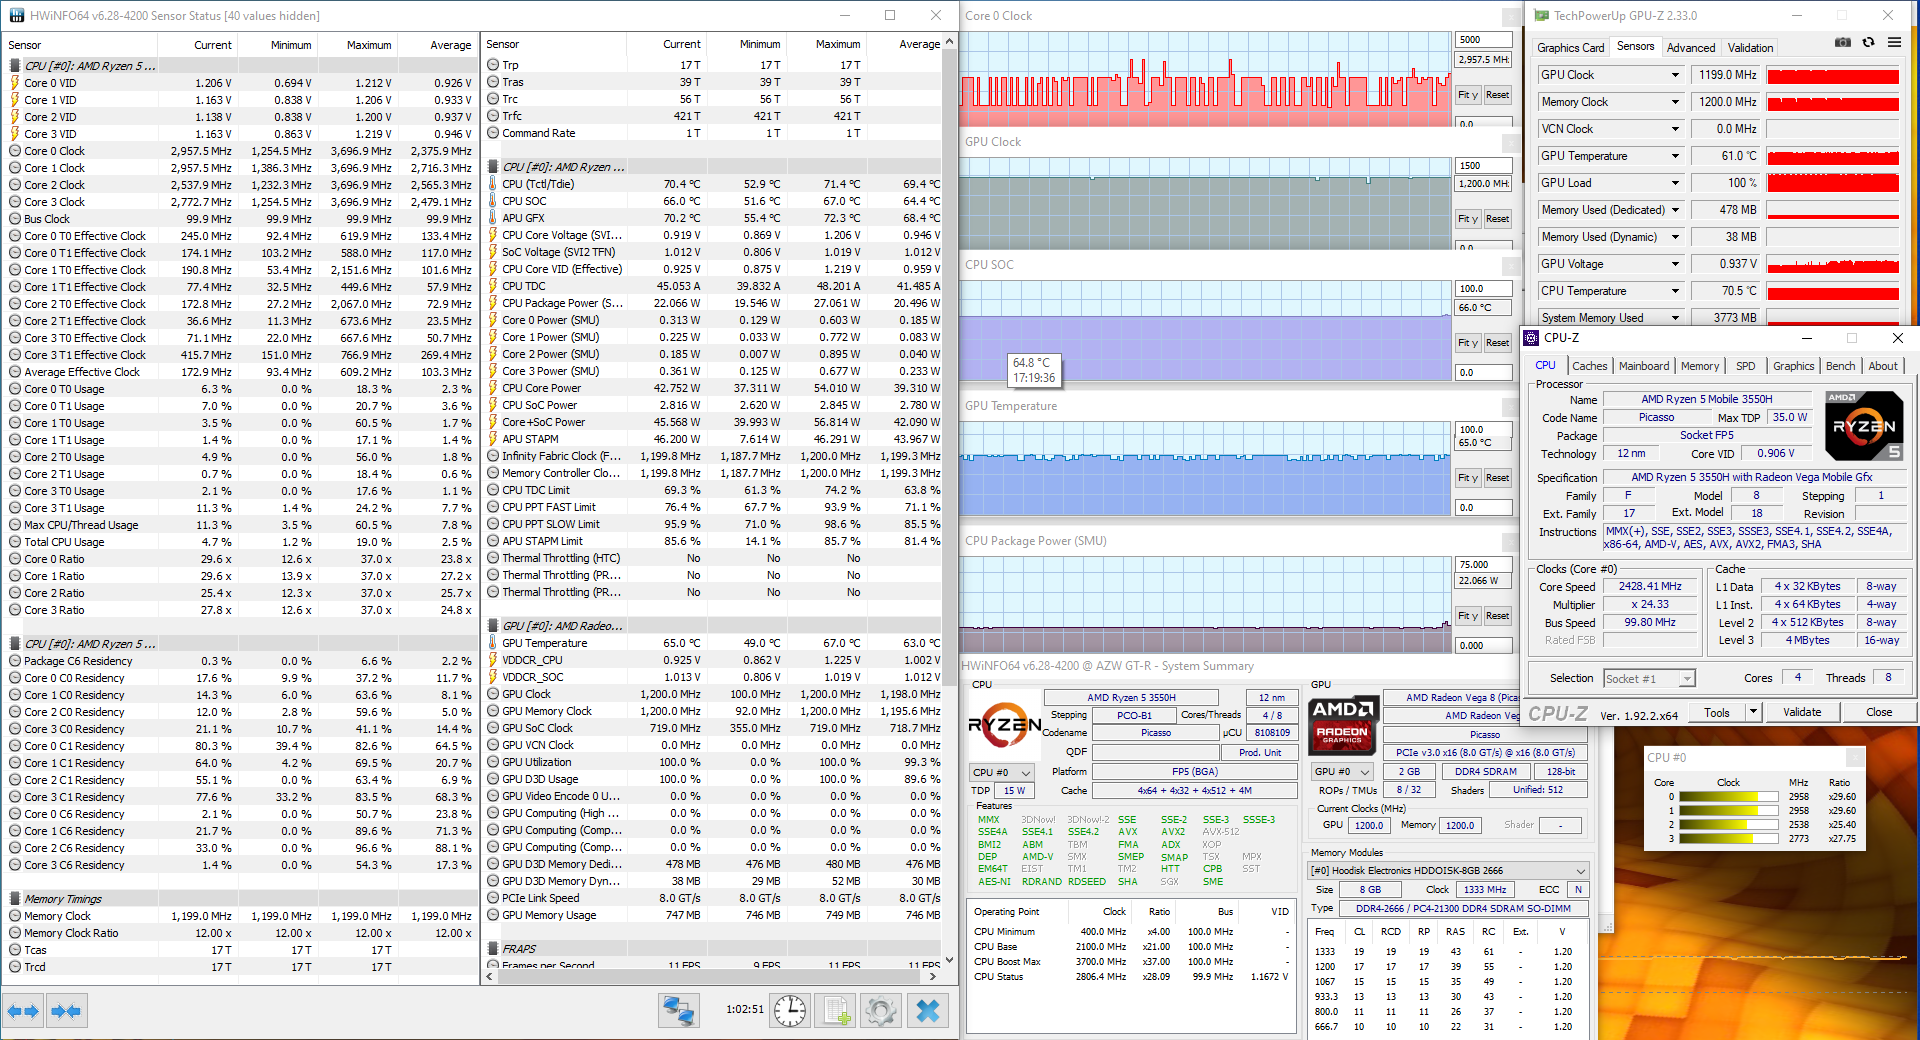1920x1040 pixels.
Task: Click the Close button in CPU-Z
Action: tap(1879, 712)
